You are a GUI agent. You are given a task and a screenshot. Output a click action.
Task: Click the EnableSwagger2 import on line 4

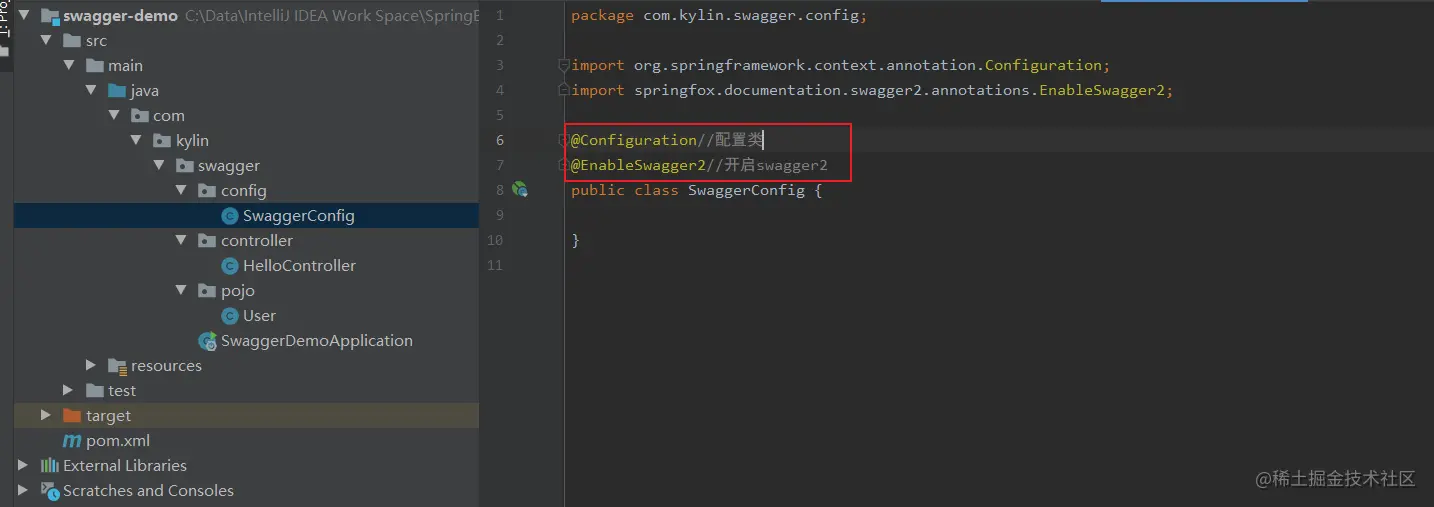pos(872,91)
